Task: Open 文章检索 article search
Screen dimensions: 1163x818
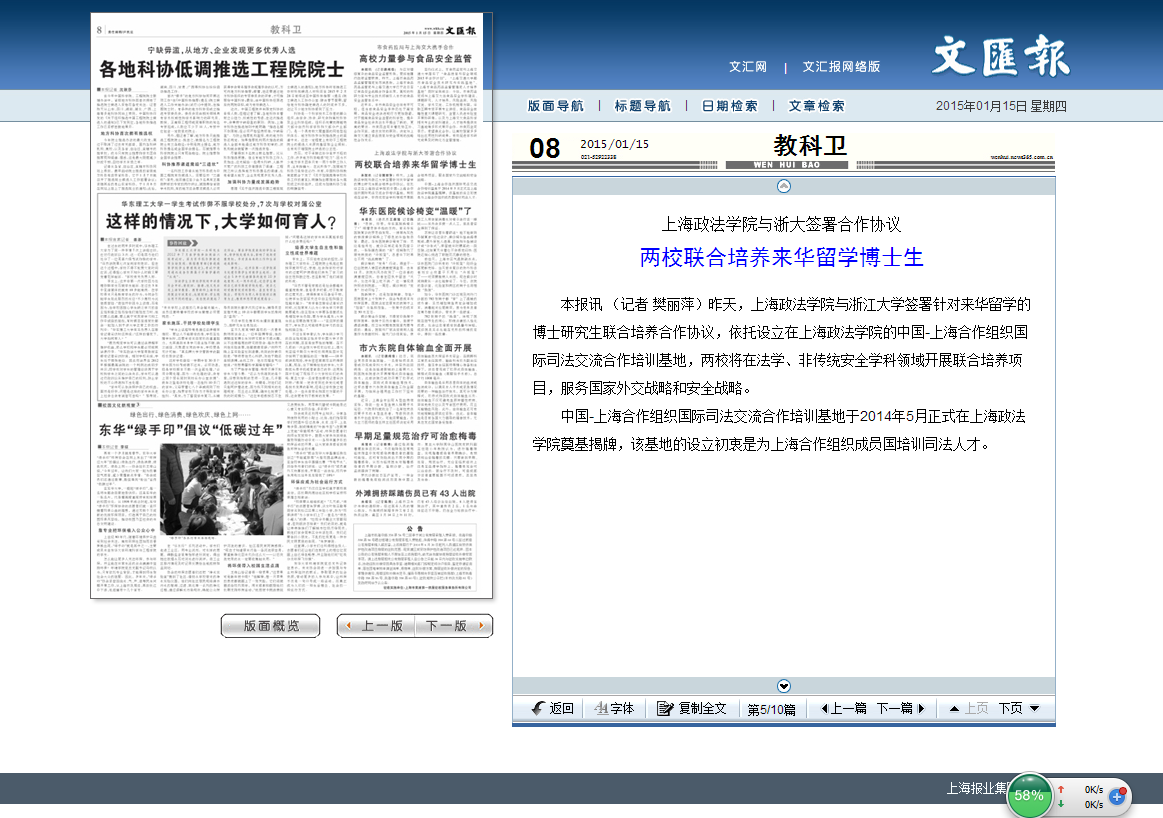Action: (816, 106)
